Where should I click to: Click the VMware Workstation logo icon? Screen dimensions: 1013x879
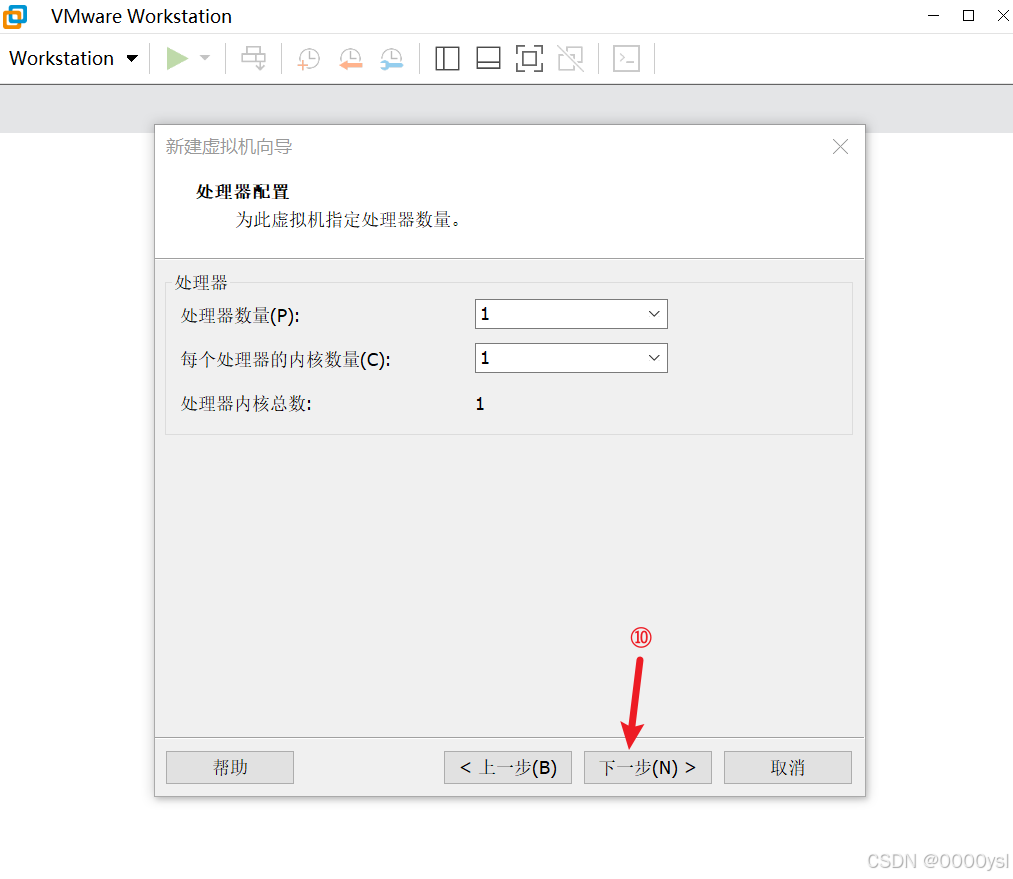coord(16,16)
